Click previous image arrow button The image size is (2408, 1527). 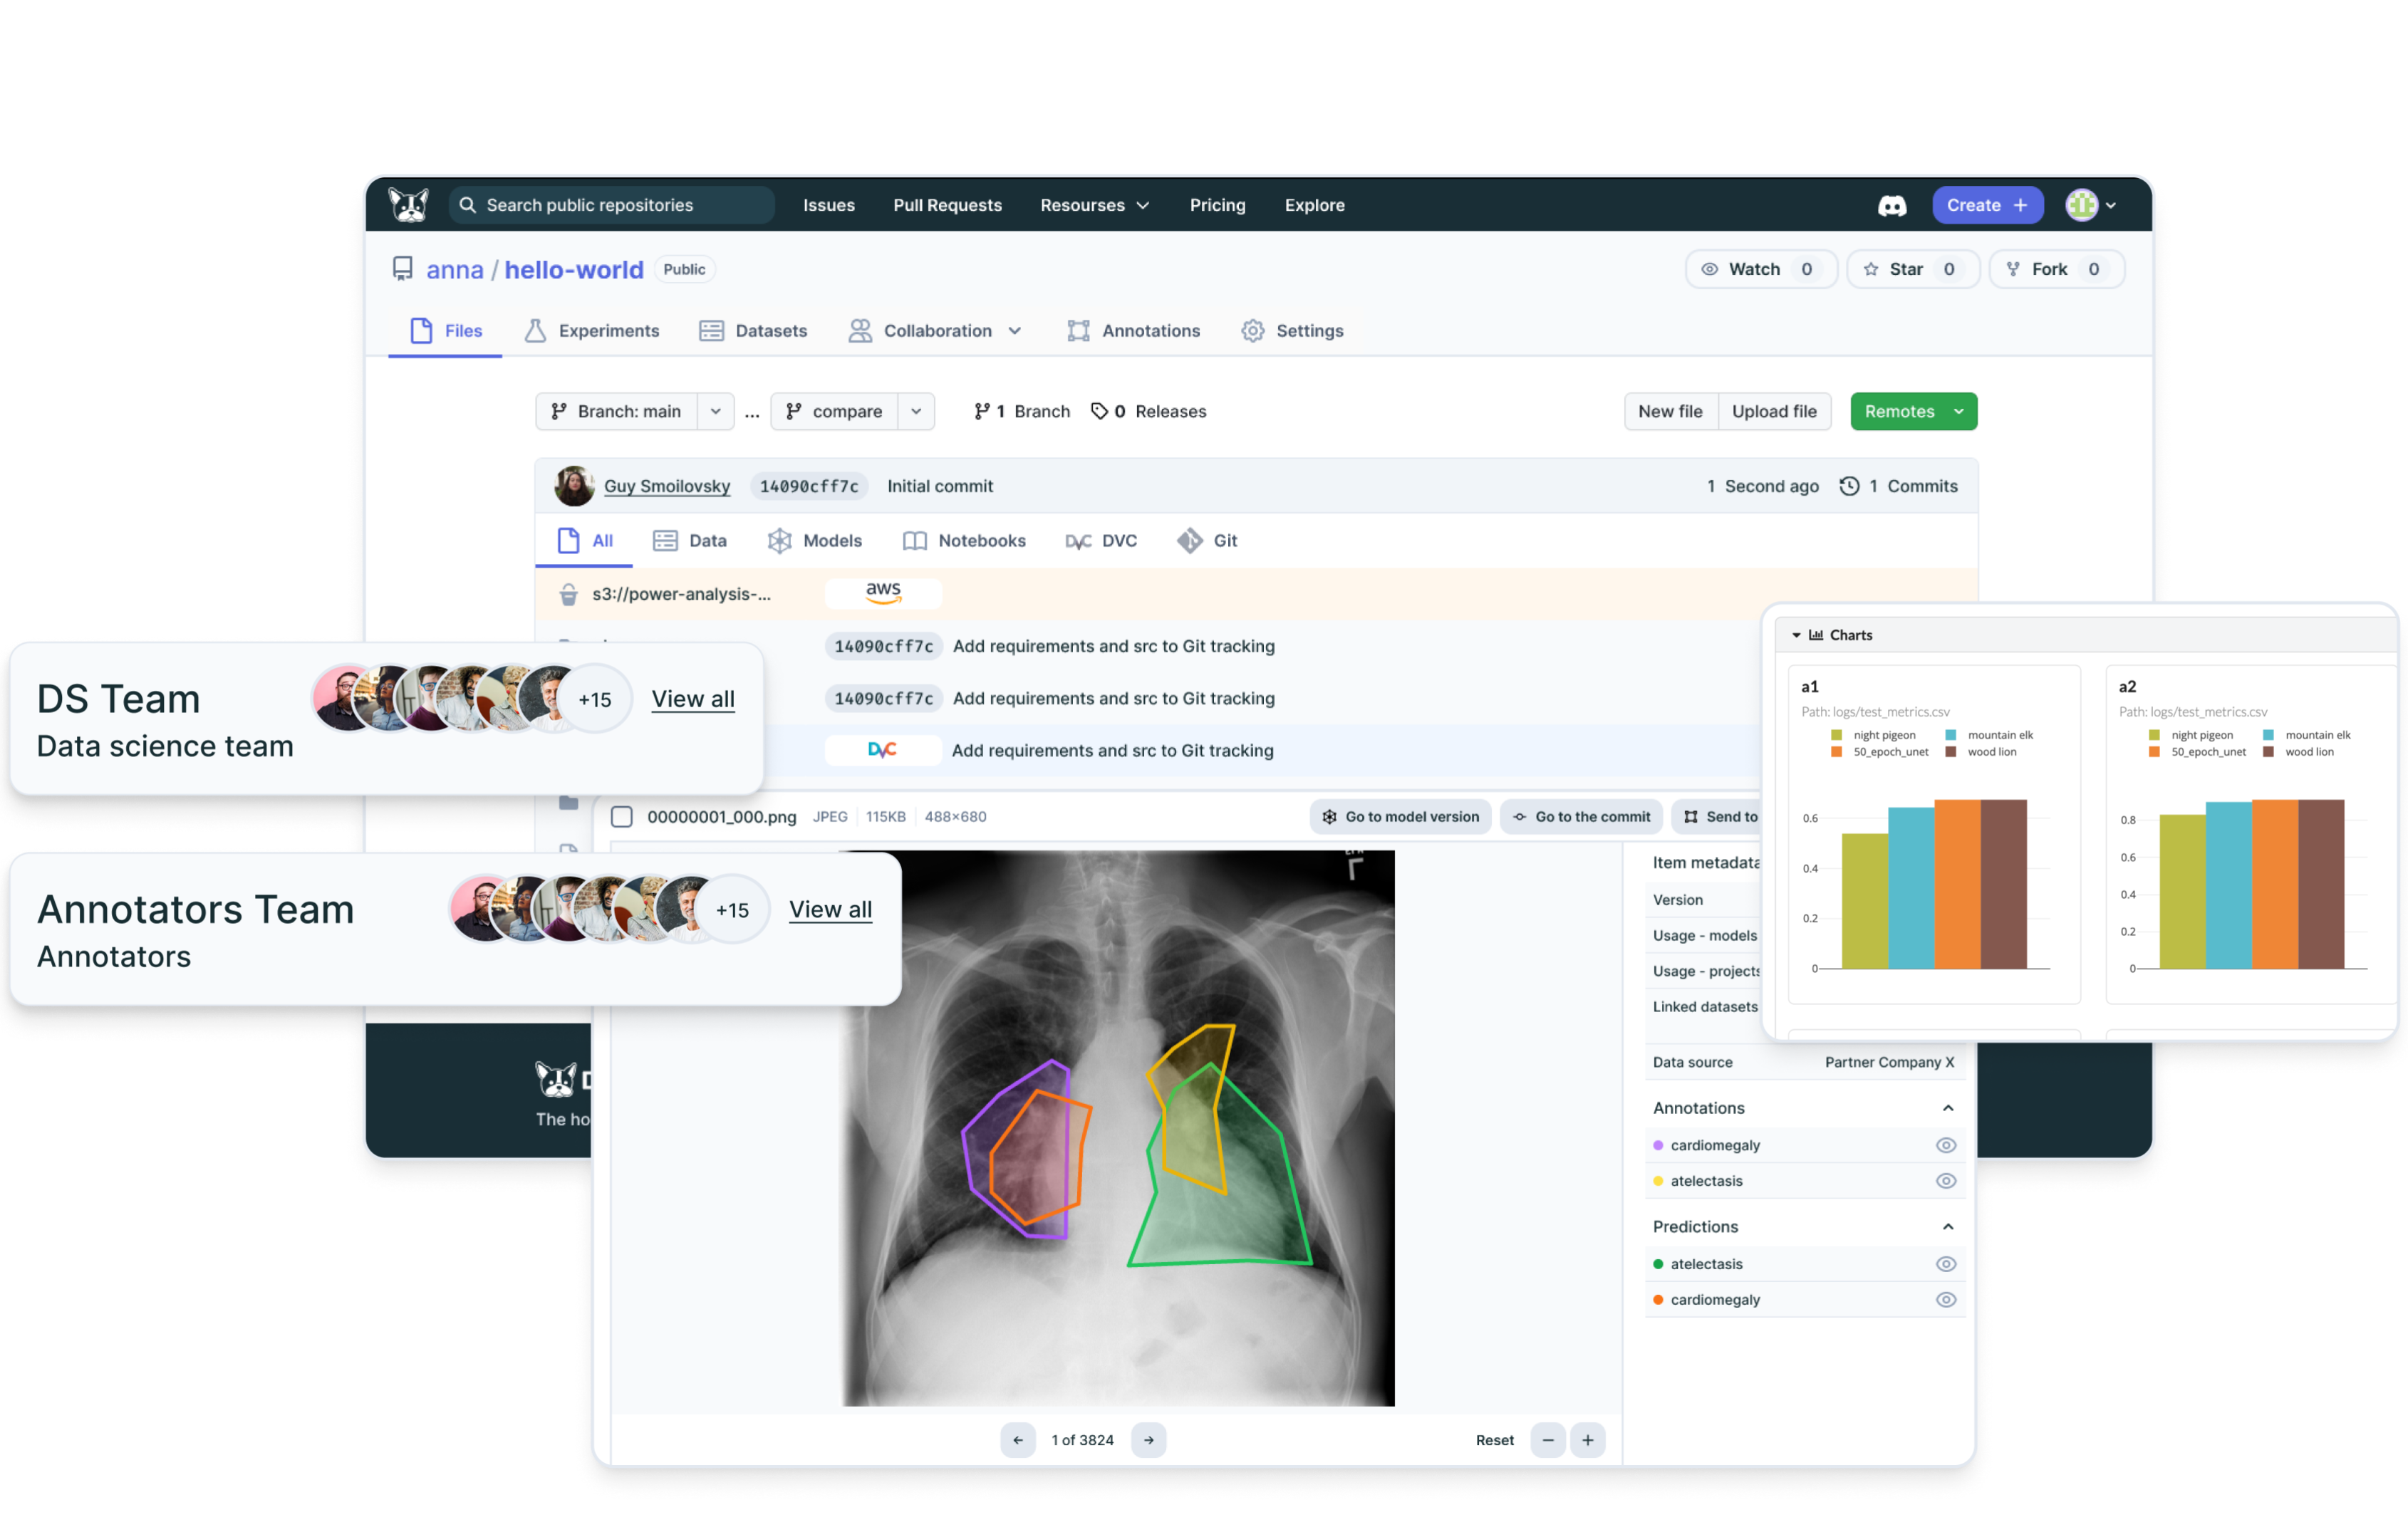[x=1017, y=1440]
